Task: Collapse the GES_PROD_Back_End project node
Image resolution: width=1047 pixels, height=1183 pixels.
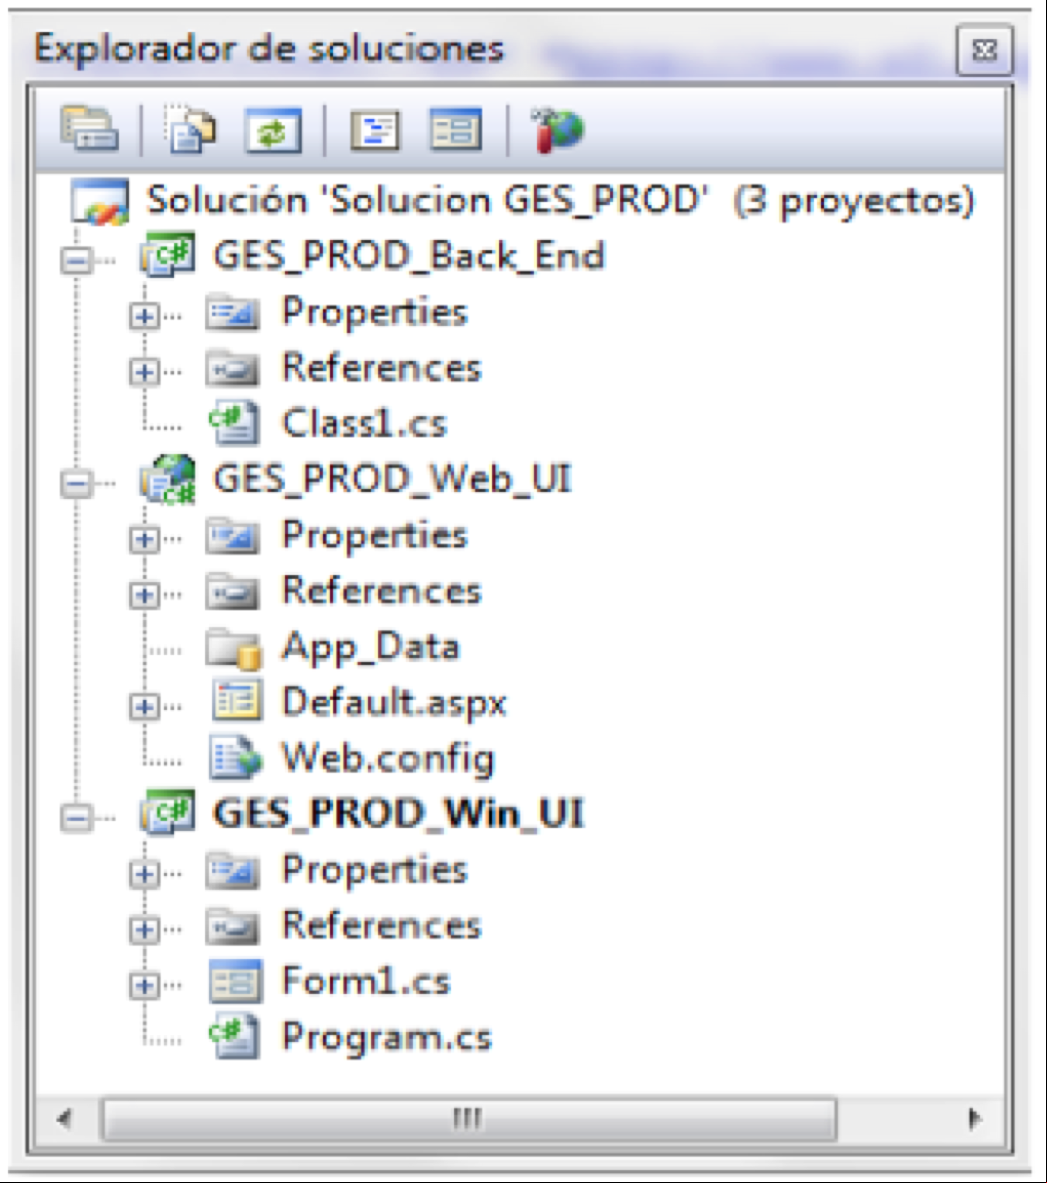Action: pyautogui.click(x=76, y=260)
